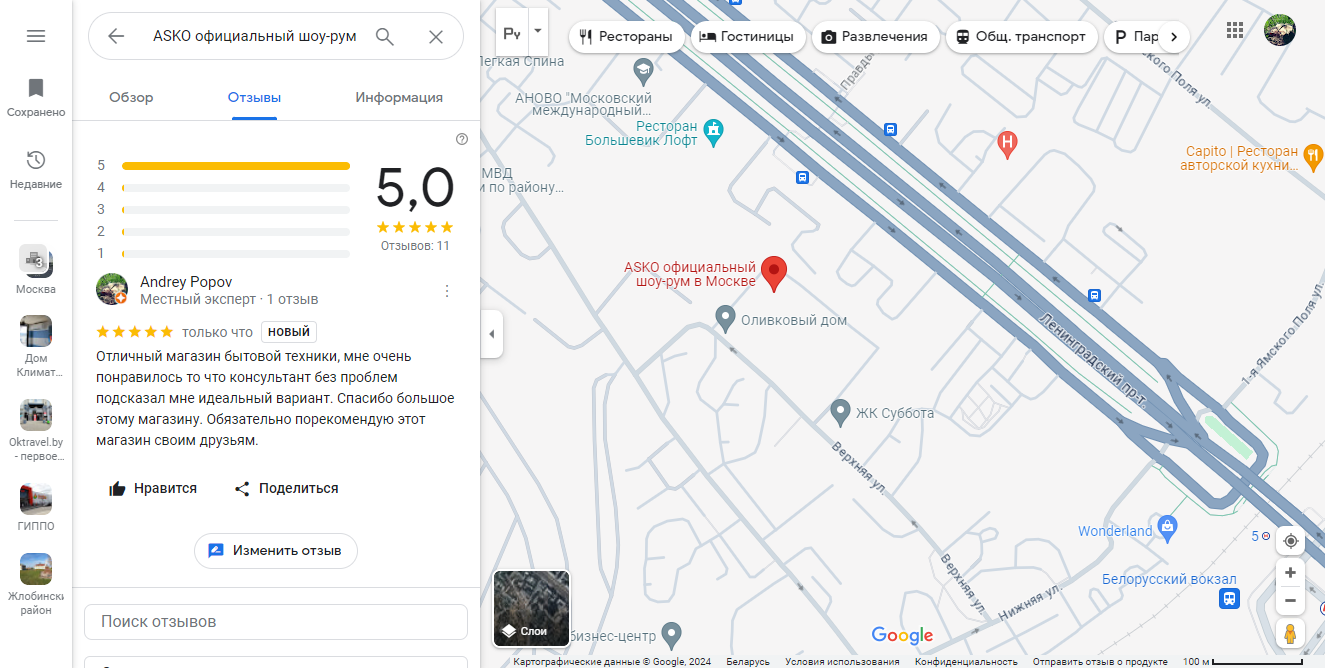Go back using the search box arrow
This screenshot has width=1325, height=668.
click(116, 36)
